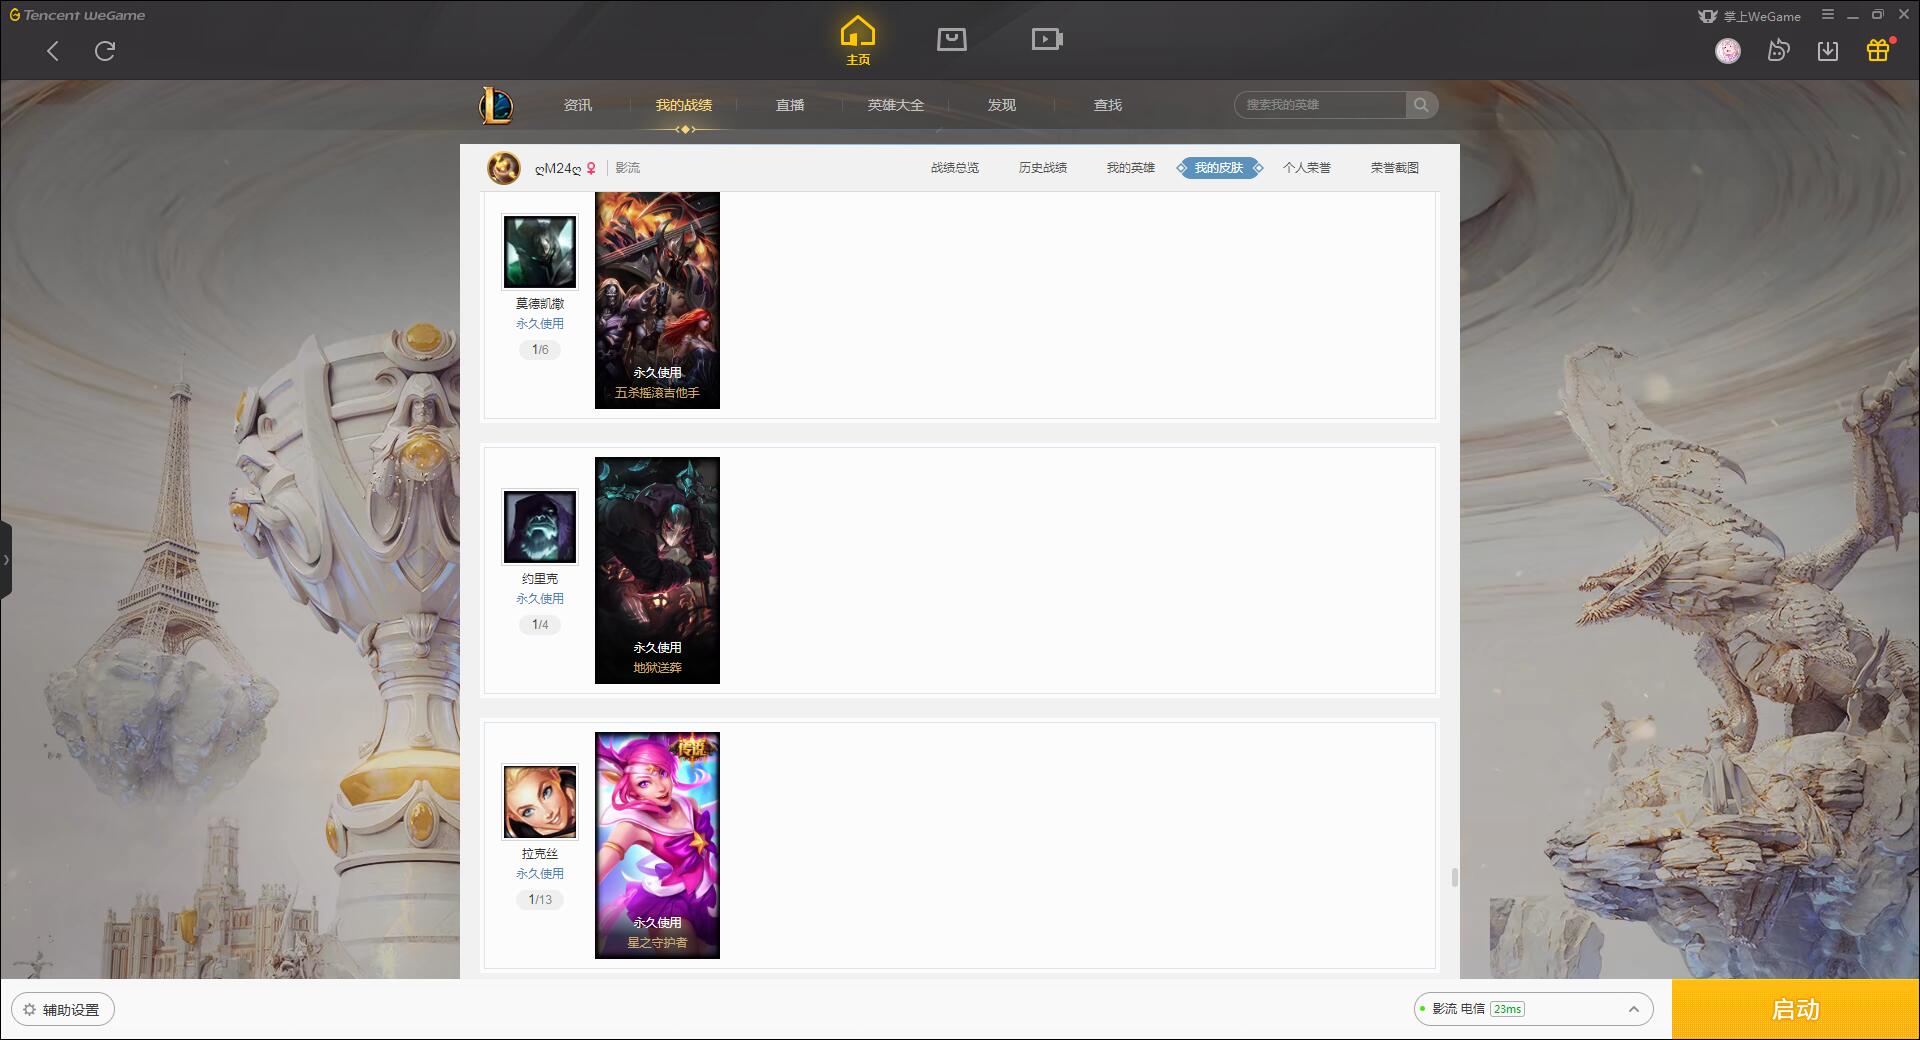Click the 启动 launch button
Screen dimensions: 1920x1040
coord(1796,1009)
